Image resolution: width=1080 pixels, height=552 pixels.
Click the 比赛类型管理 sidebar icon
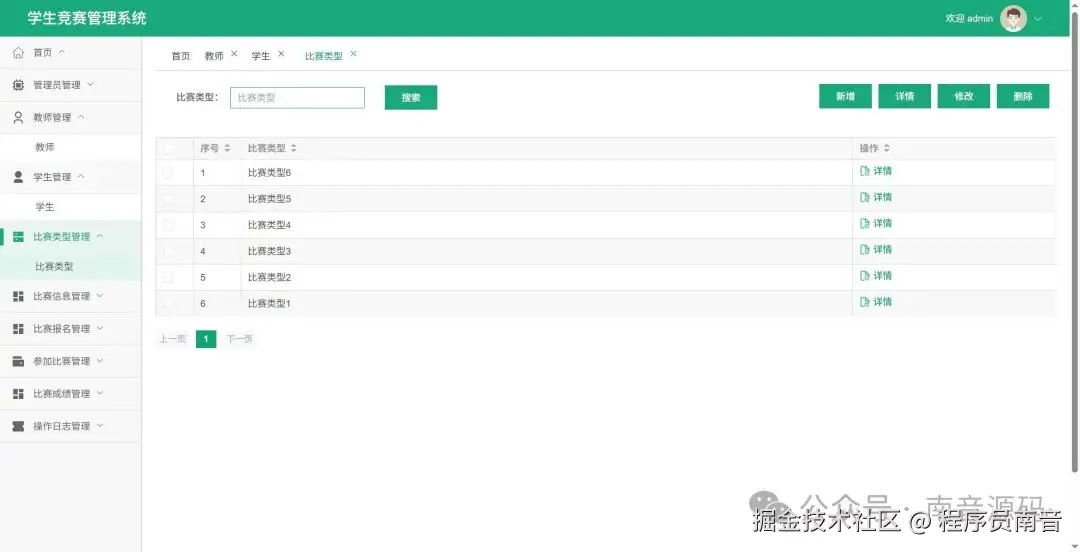pos(19,236)
